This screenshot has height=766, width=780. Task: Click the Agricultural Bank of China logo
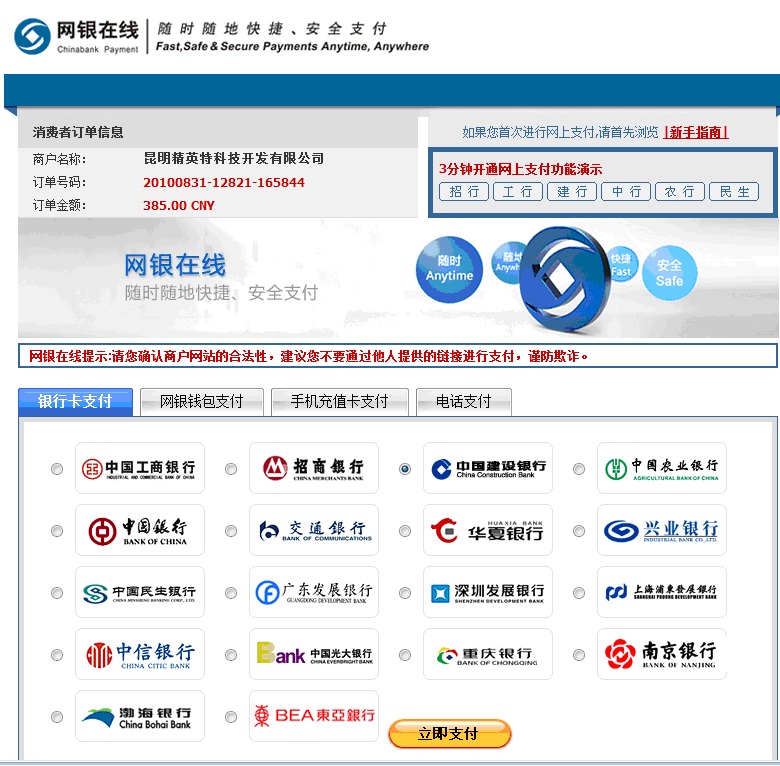pos(662,468)
